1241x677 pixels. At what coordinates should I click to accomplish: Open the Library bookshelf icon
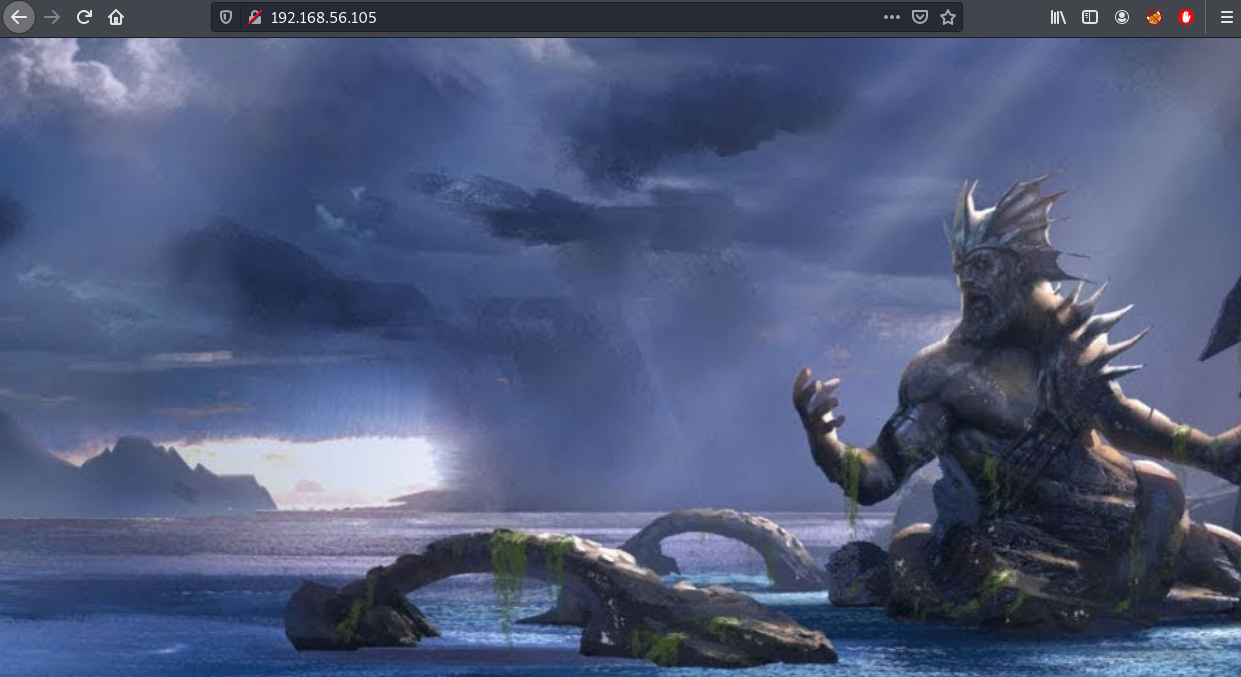[1058, 17]
